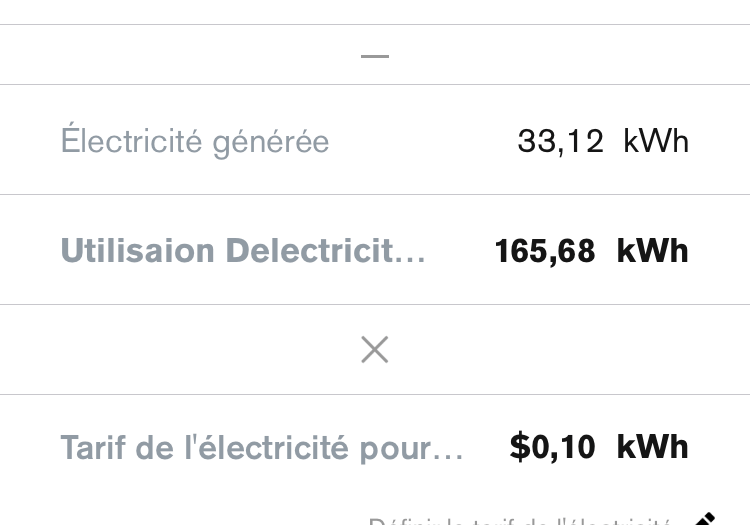This screenshot has width=750, height=525.
Task: Click the 165,68 usage value
Action: [x=545, y=250]
